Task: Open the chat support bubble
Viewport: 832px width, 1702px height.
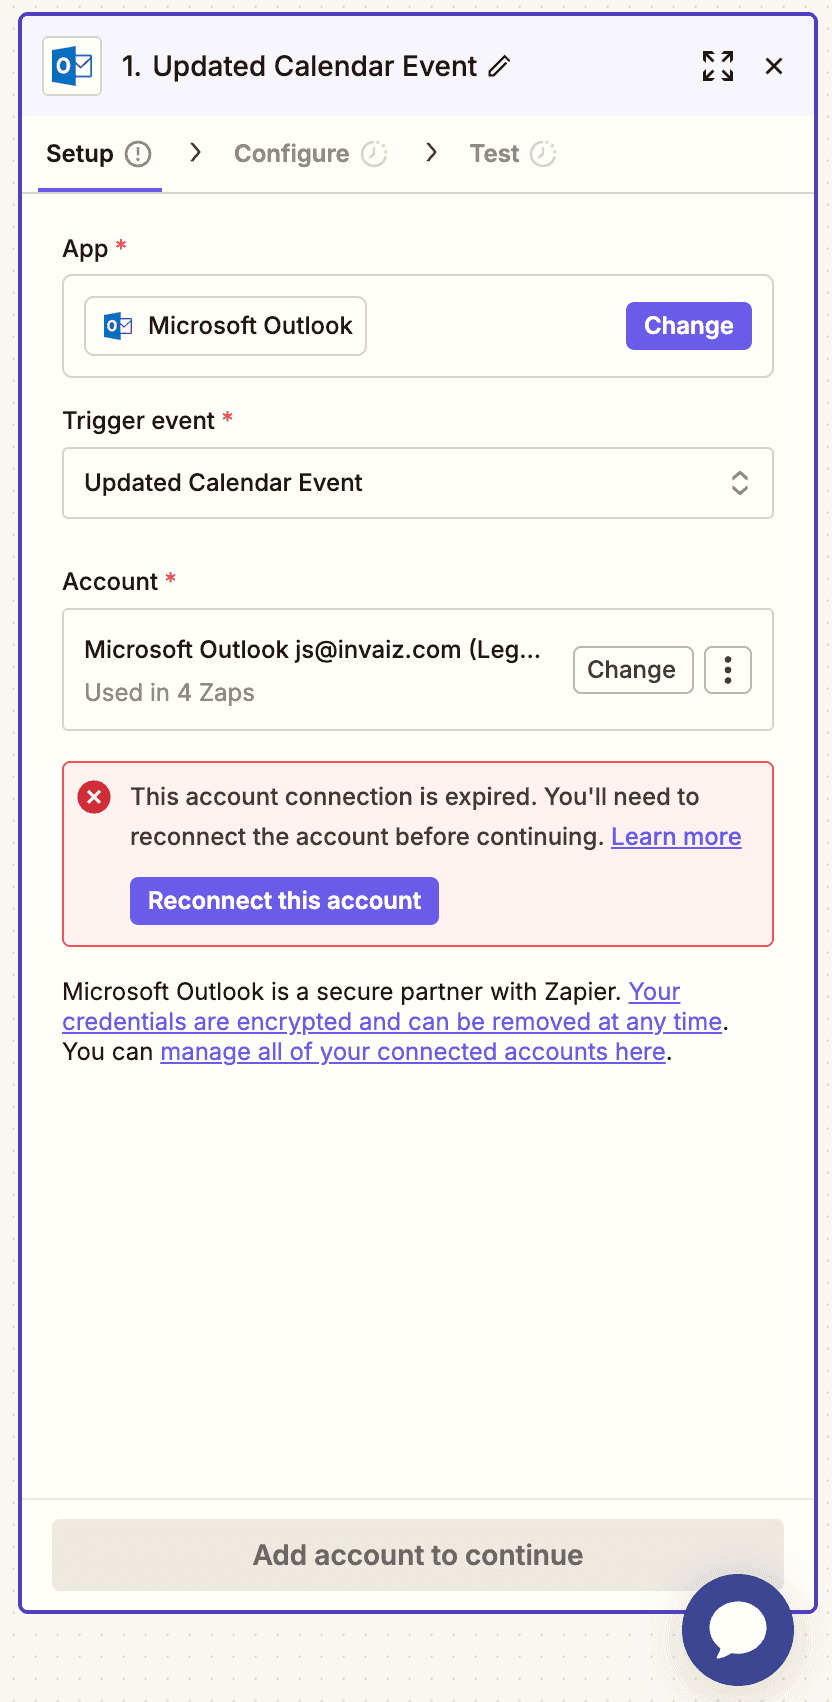Action: click(x=738, y=1629)
